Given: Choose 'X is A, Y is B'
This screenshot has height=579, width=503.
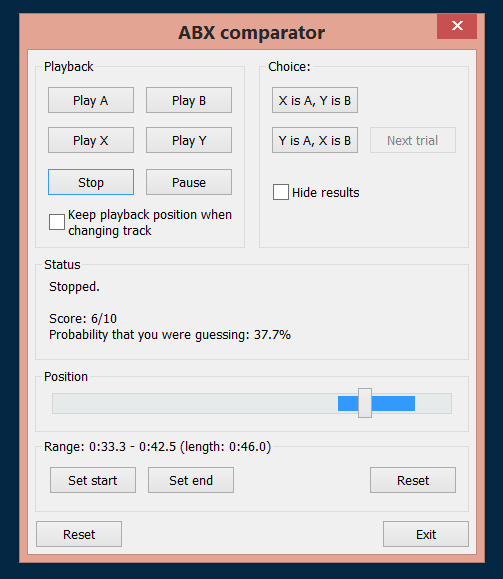Looking at the screenshot, I should click(315, 100).
